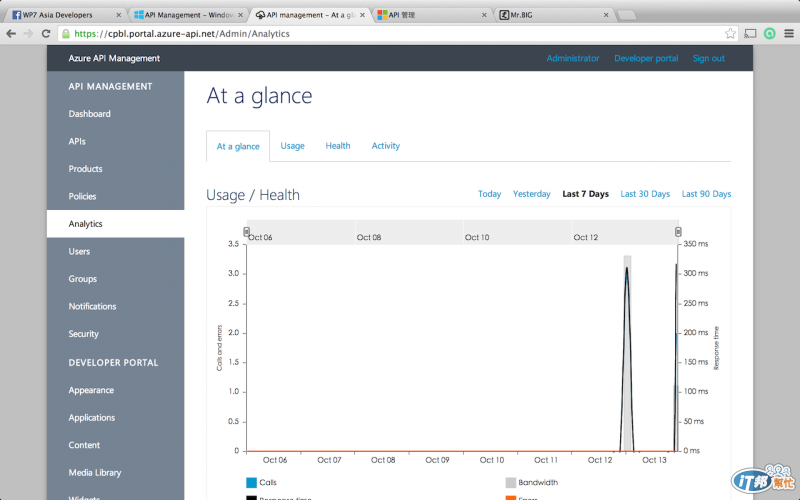
Task: Reload the page with the refresh icon
Action: click(x=46, y=34)
